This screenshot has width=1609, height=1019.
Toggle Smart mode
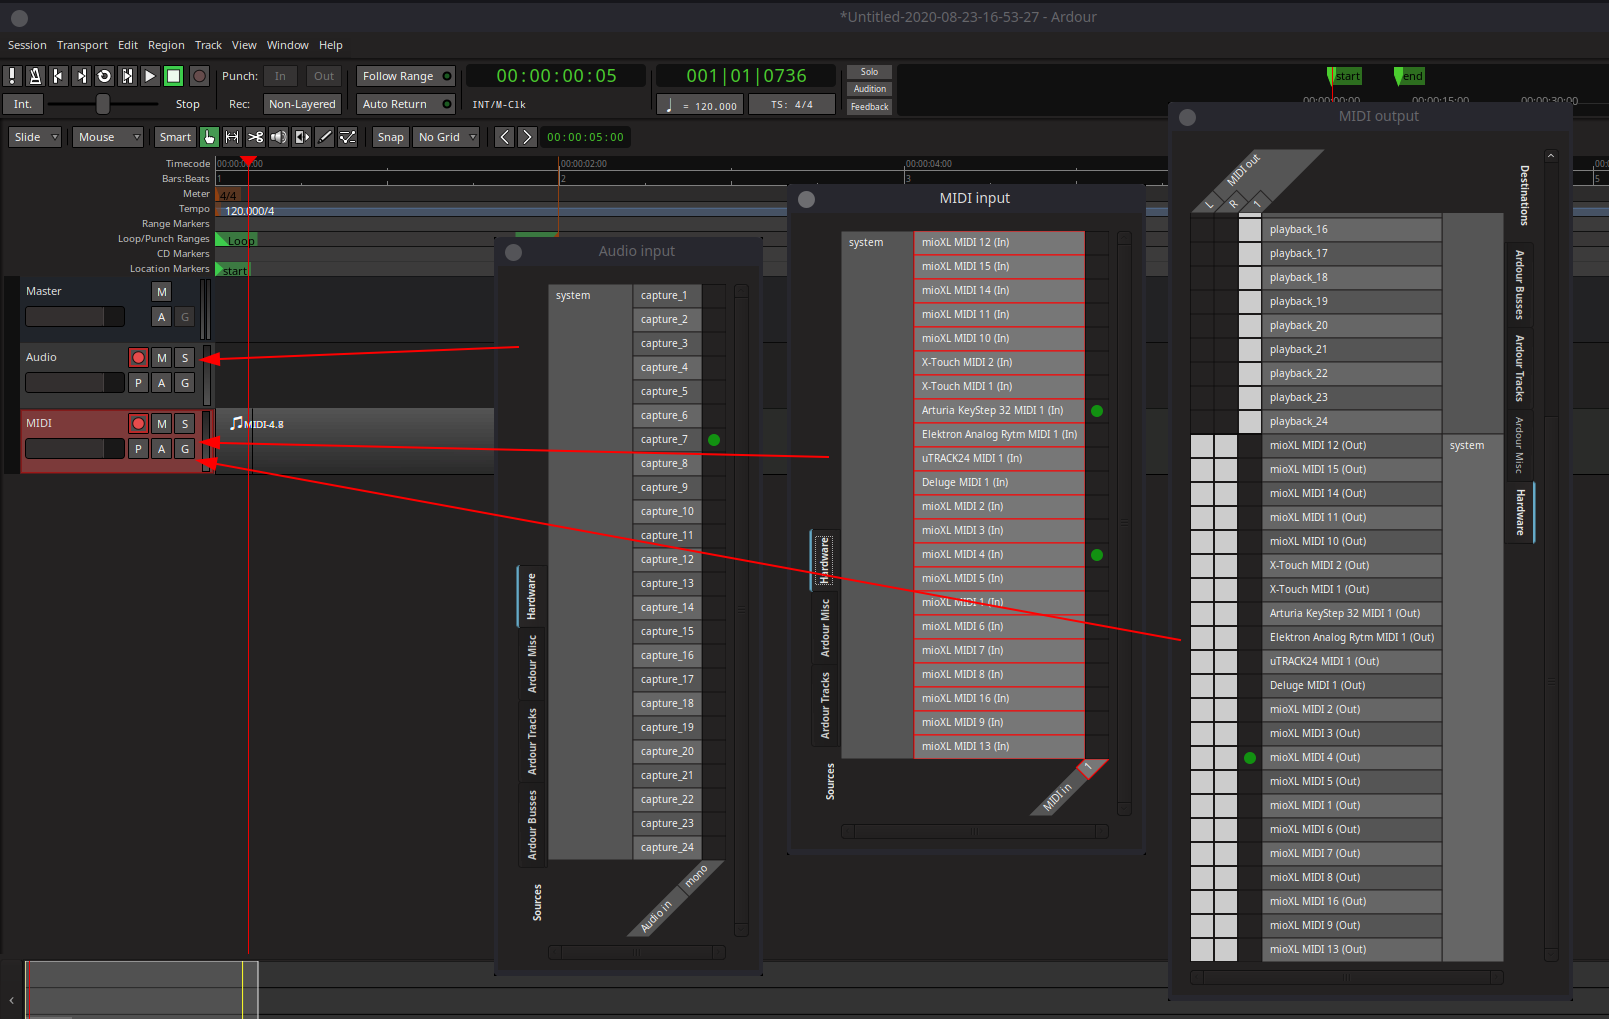[x=175, y=137]
